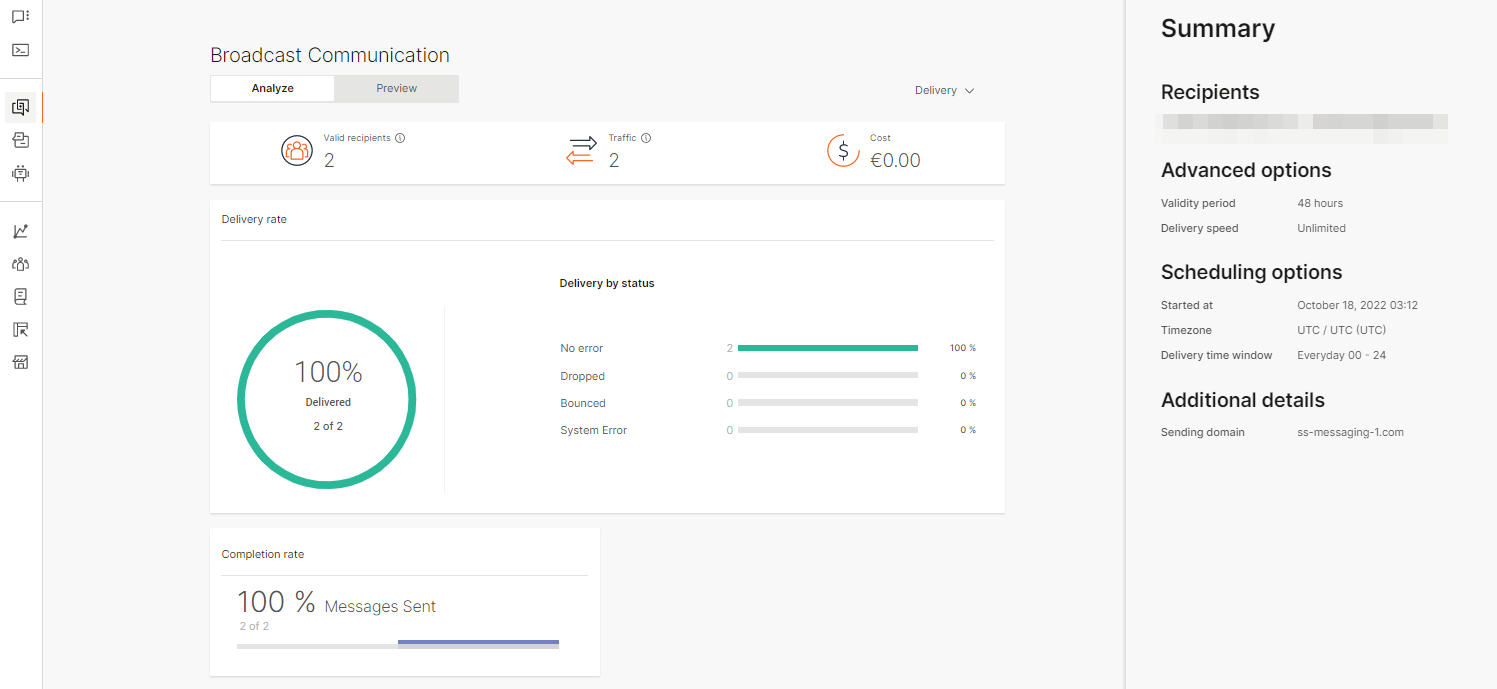Viewport: 1497px width, 689px height.
Task: Open the people group icon in sidebar
Action: [20, 264]
